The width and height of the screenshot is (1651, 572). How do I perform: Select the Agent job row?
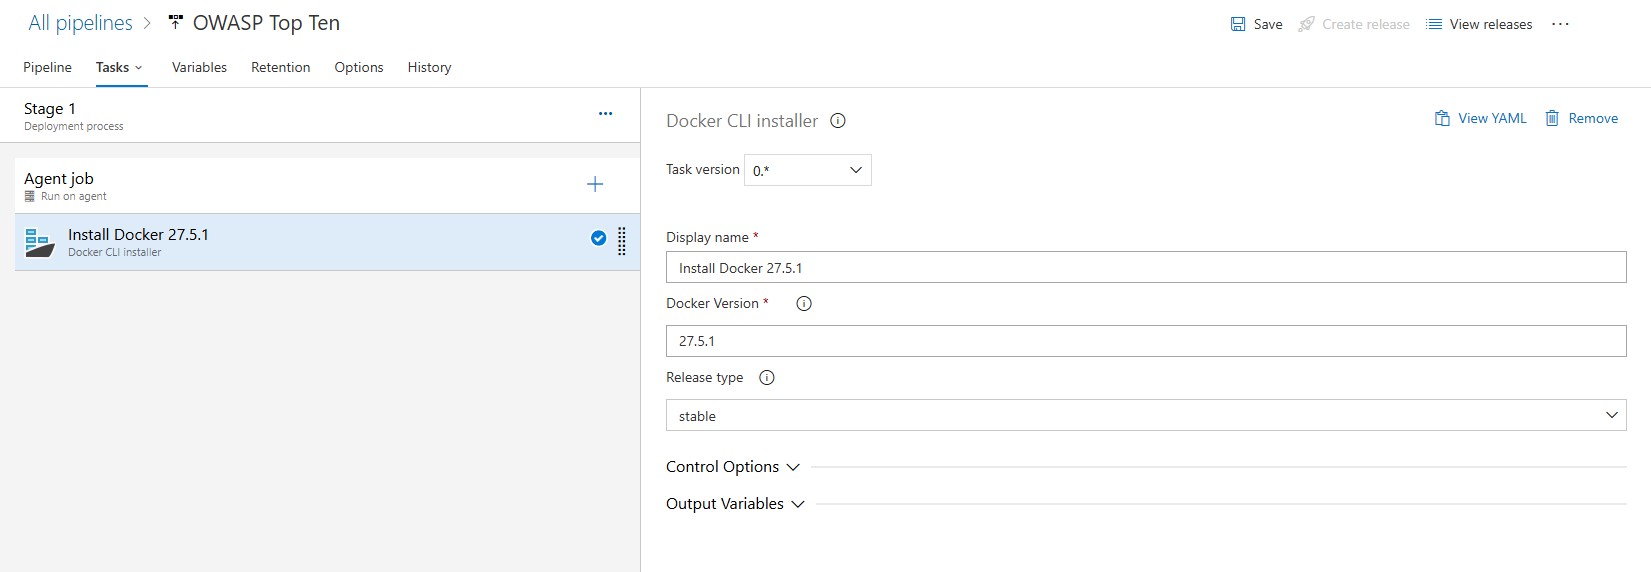coord(327,185)
